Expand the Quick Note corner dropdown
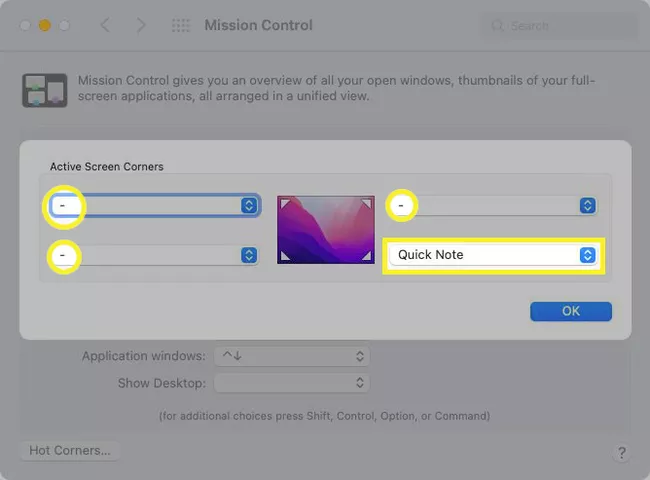650x480 pixels. click(x=494, y=255)
